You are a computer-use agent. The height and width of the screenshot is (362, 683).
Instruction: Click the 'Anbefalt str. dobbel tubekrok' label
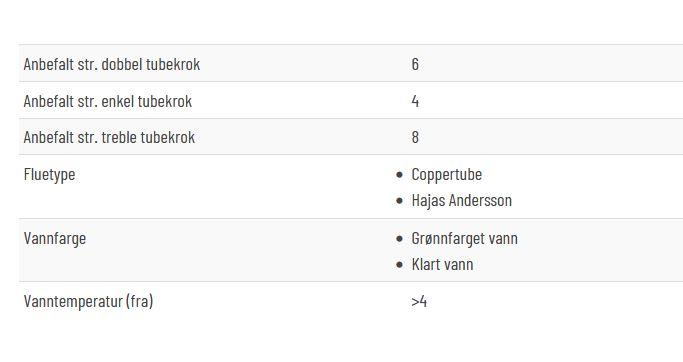tap(112, 64)
